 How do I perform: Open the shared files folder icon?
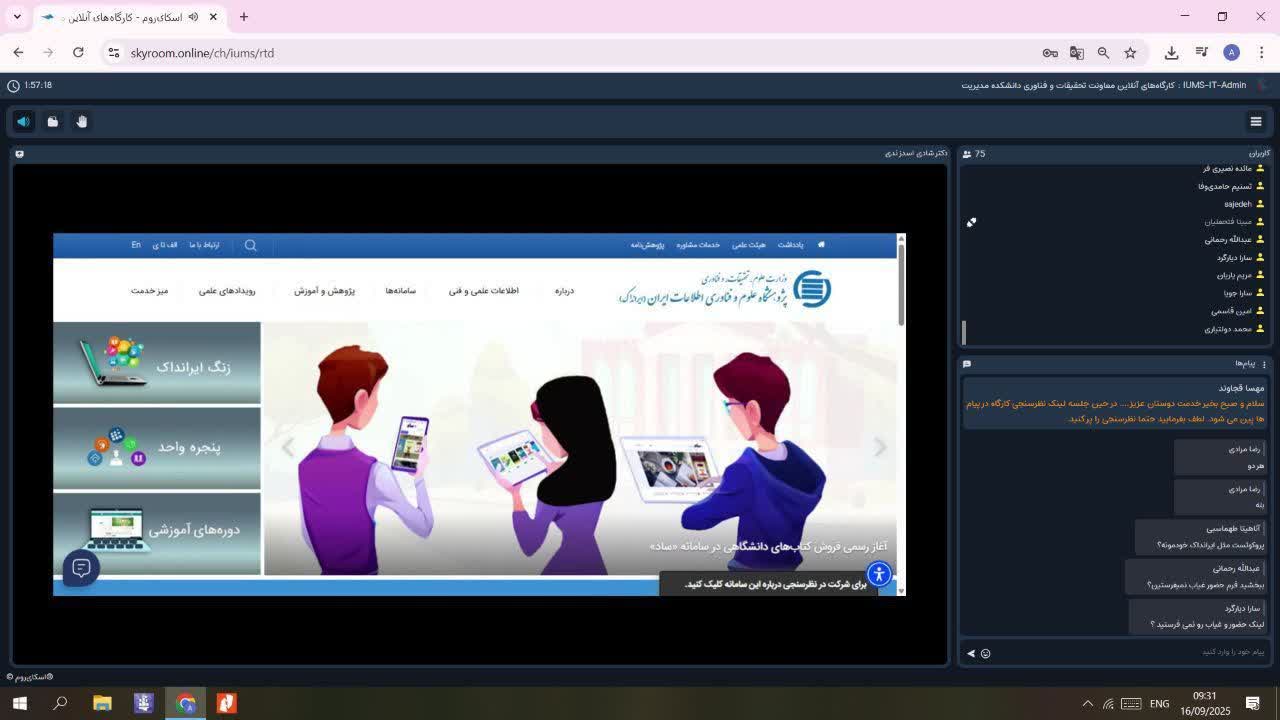coord(53,121)
